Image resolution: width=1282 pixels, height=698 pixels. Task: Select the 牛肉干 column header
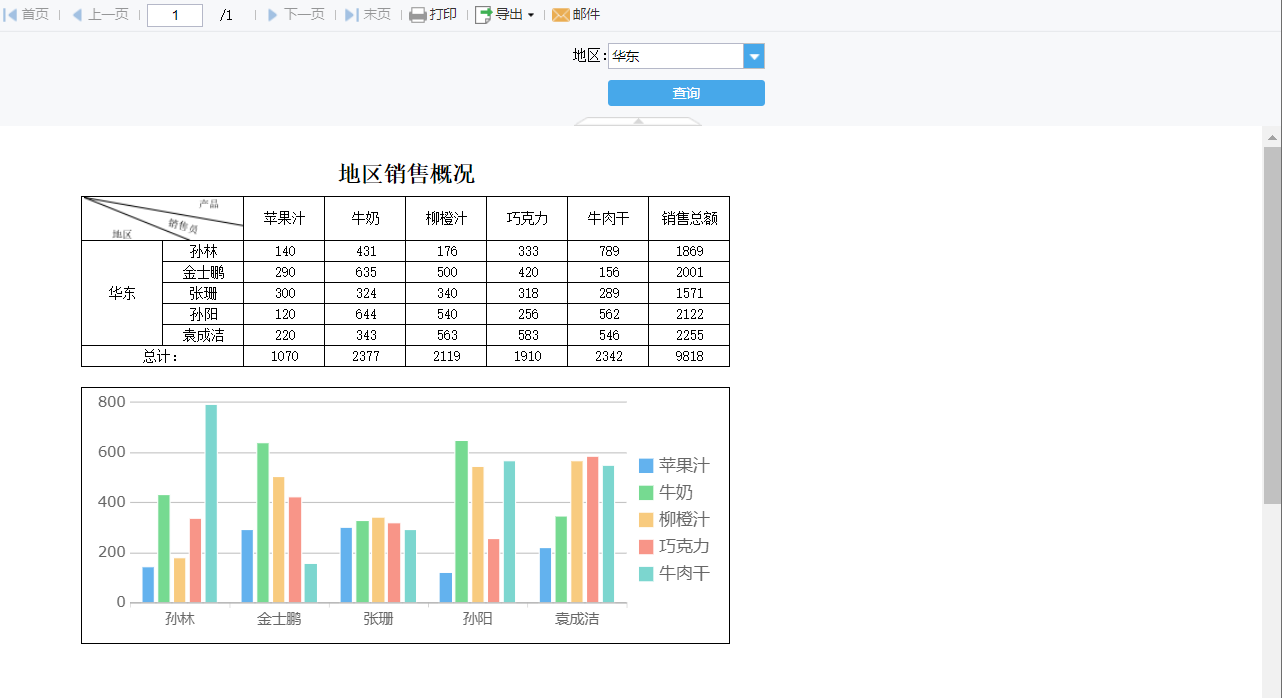click(608, 218)
